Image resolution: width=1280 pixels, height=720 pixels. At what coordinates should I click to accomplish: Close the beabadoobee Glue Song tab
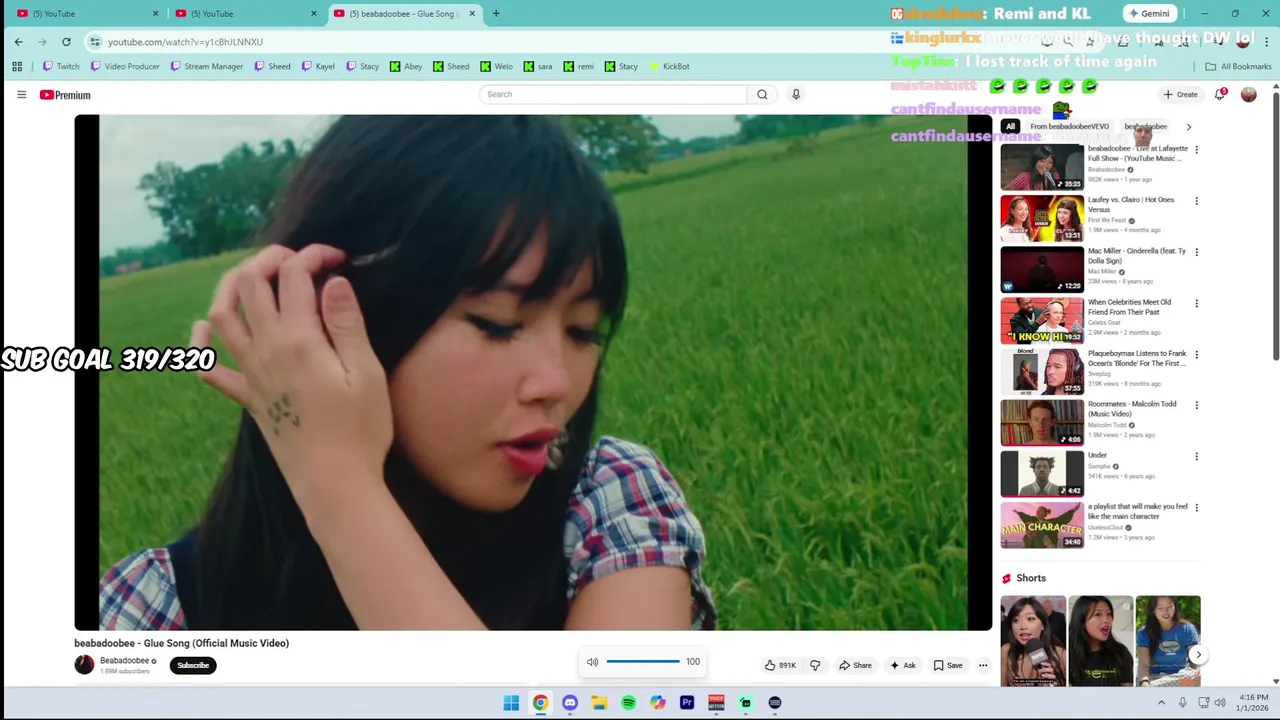[470, 14]
